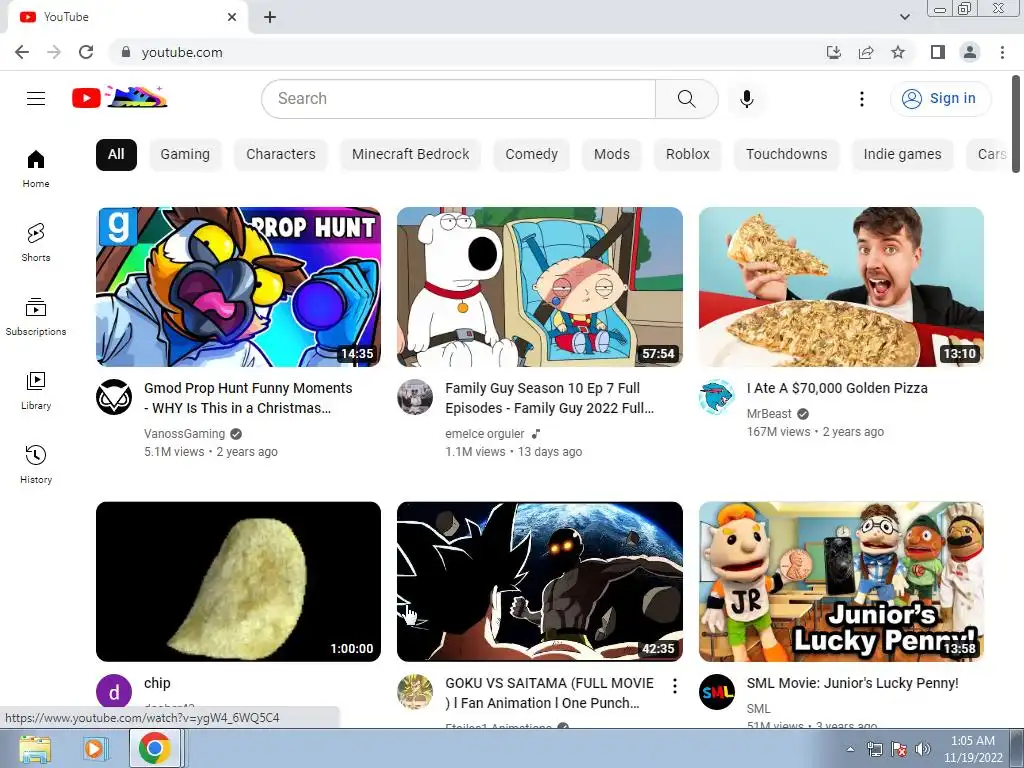Image resolution: width=1024 pixels, height=768 pixels.
Task: Open File Explorer from taskbar
Action: point(35,749)
